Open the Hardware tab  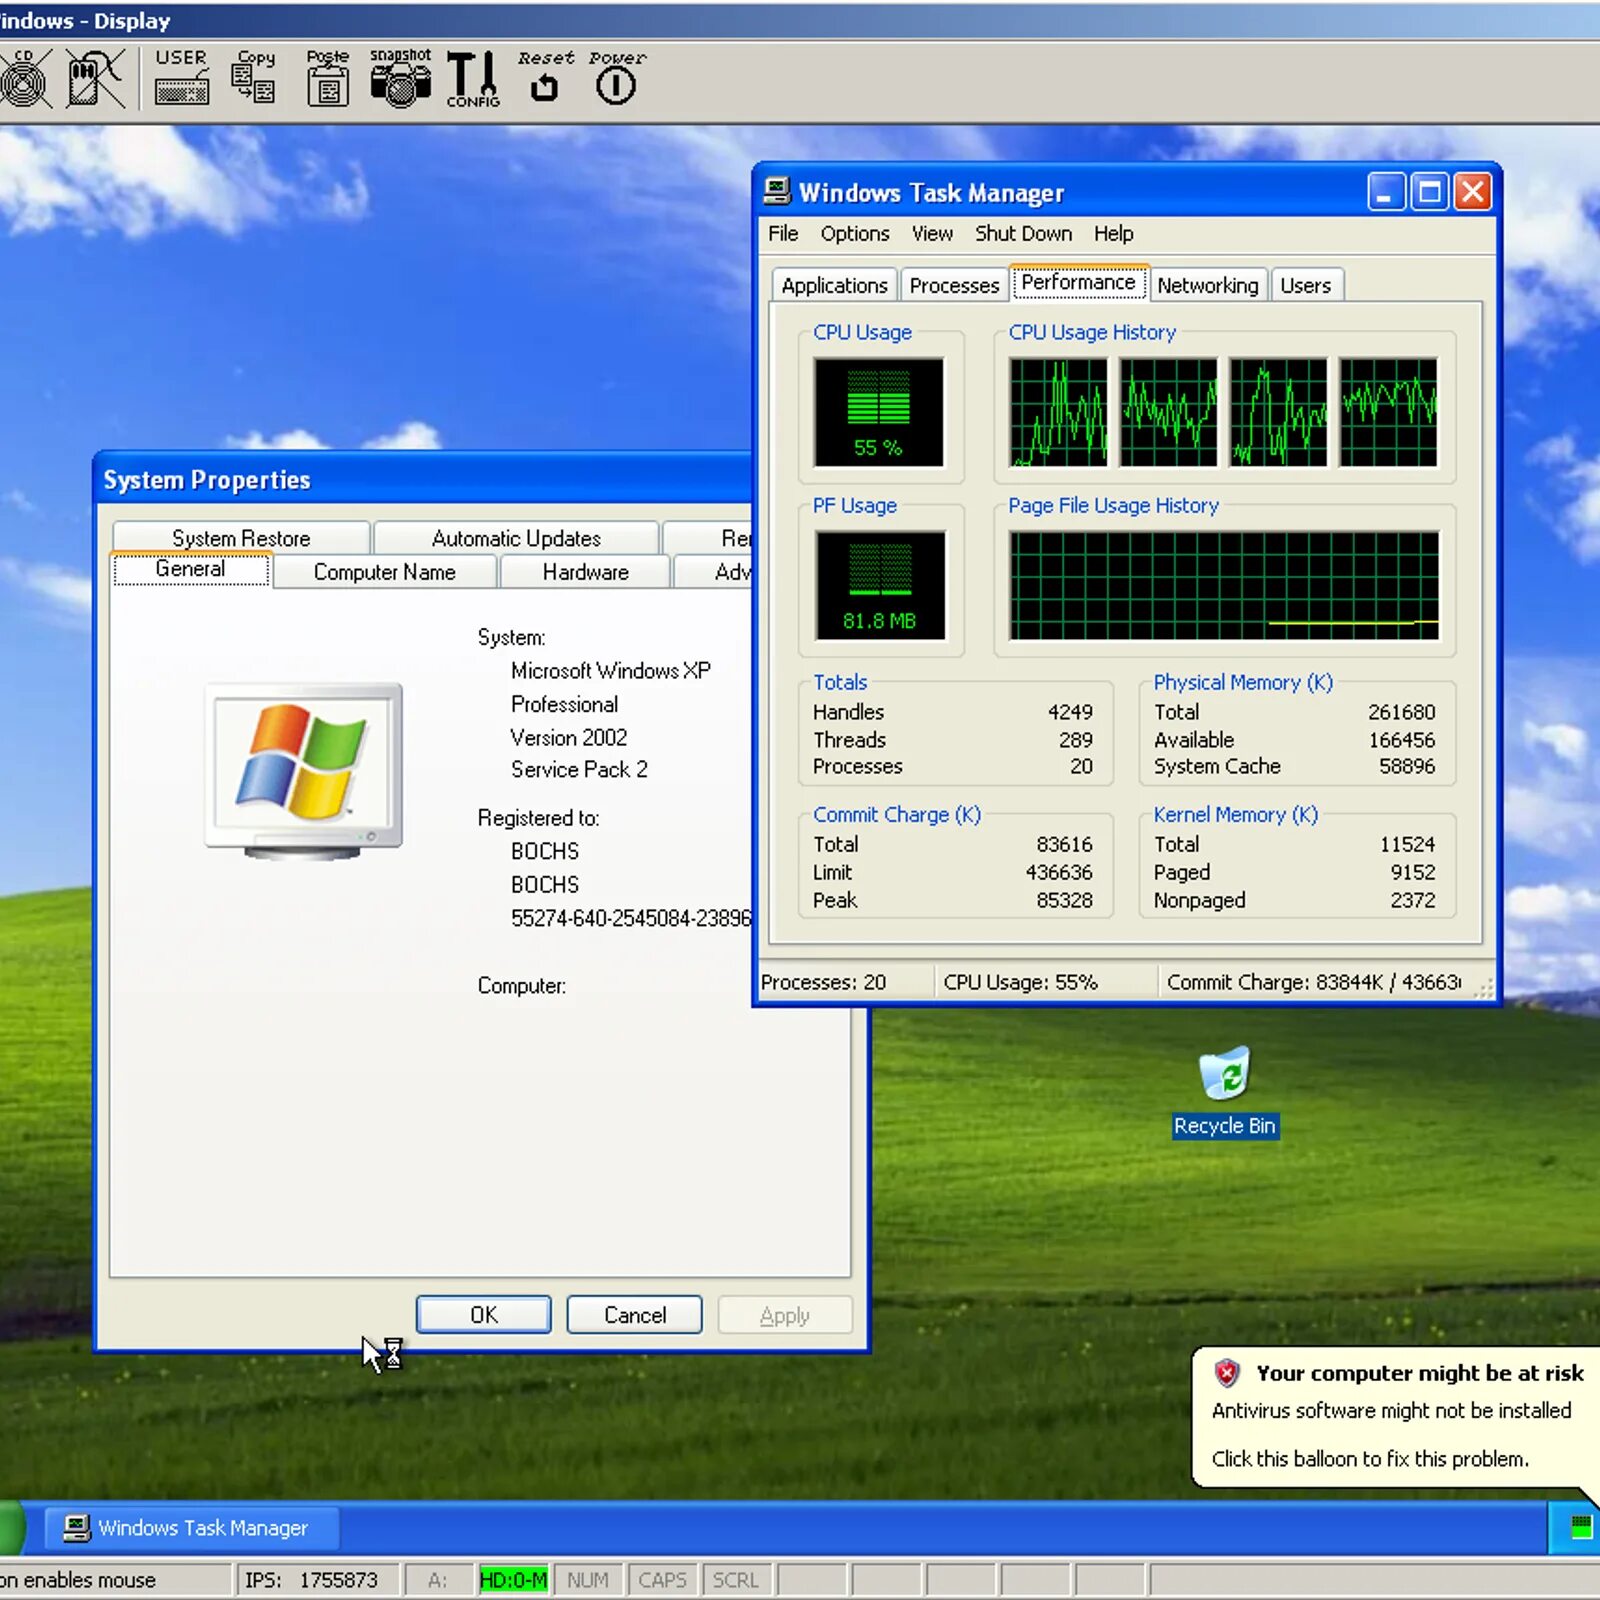pyautogui.click(x=586, y=572)
